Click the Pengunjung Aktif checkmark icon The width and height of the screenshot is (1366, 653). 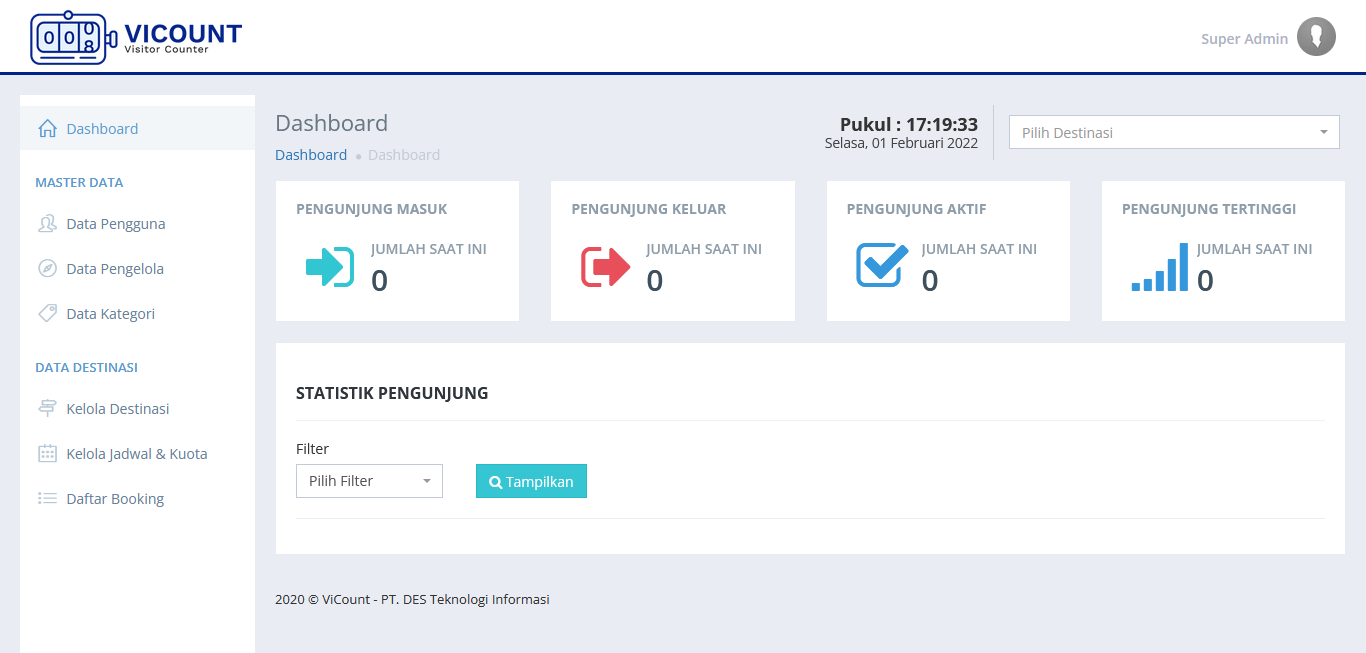coord(881,266)
